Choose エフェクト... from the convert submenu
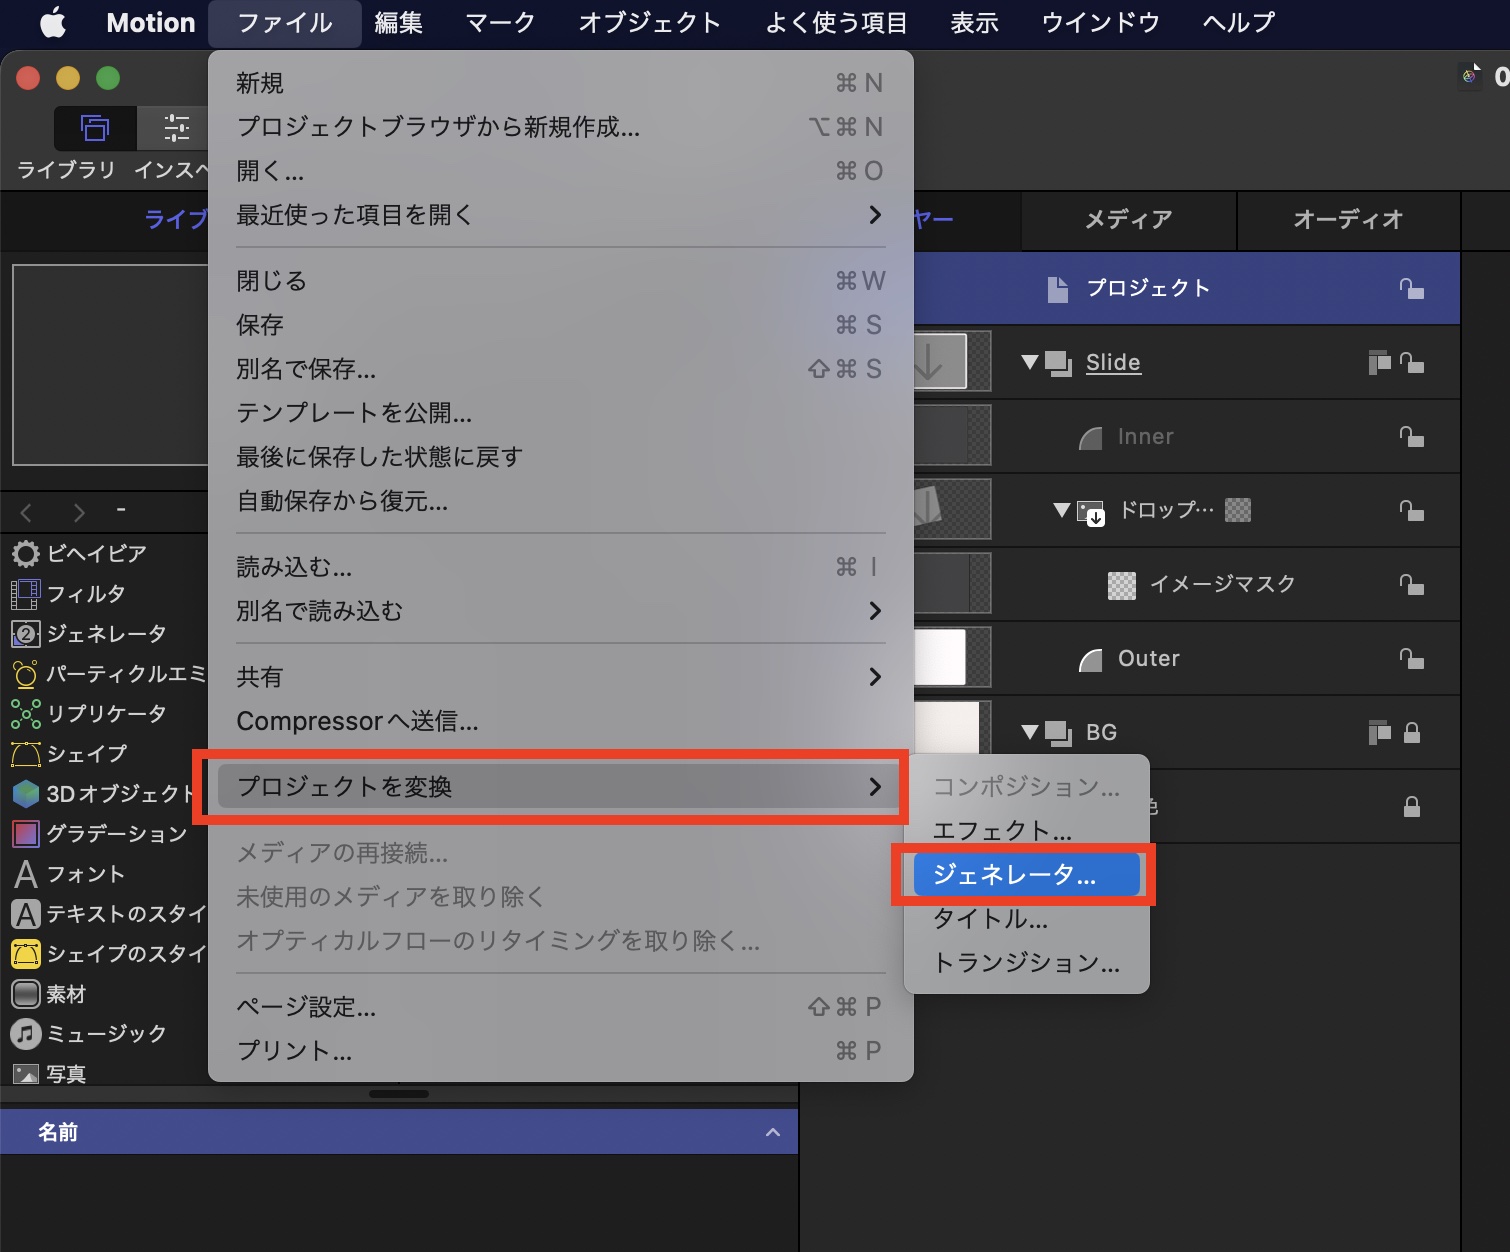This screenshot has width=1510, height=1252. pyautogui.click(x=1026, y=831)
